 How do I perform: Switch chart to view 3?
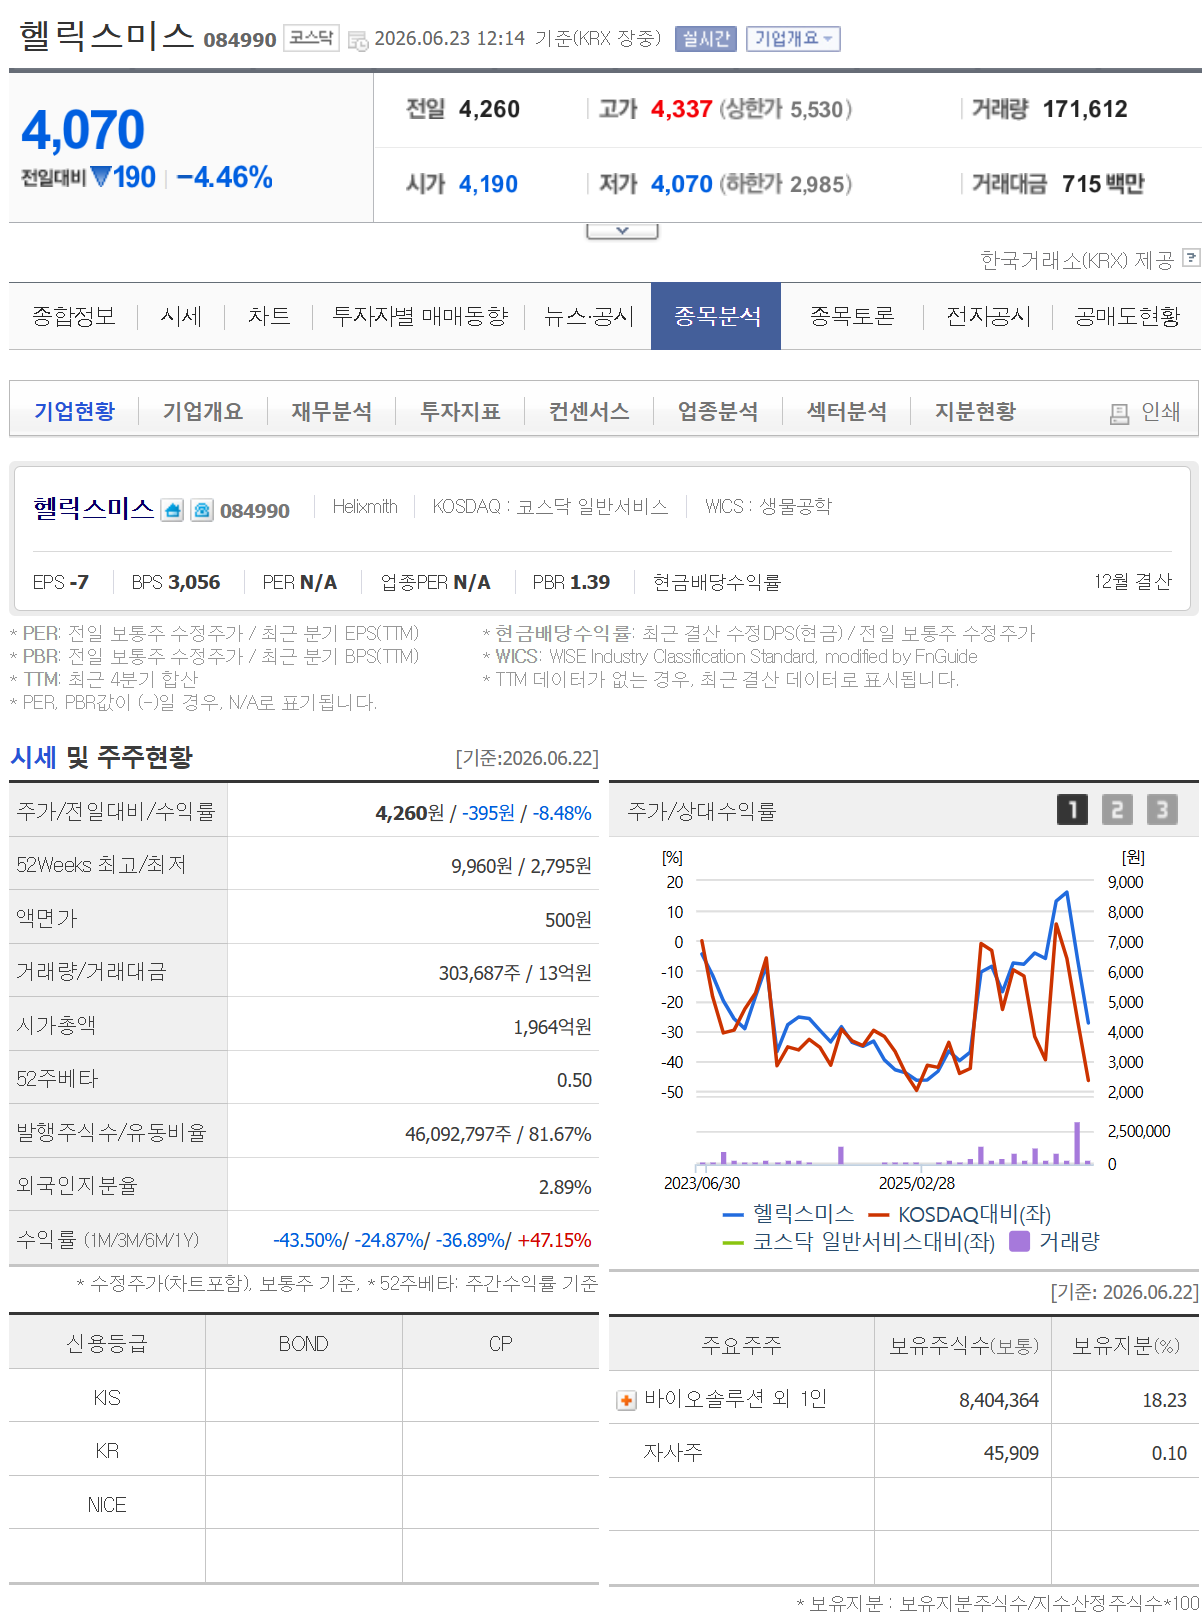pos(1162,809)
